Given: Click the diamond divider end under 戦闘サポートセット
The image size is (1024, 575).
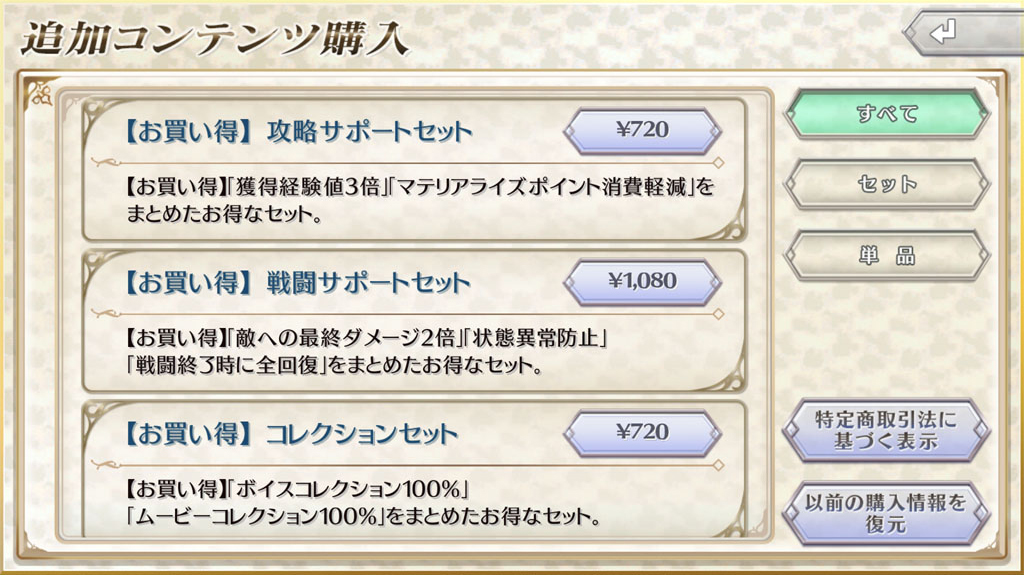Looking at the screenshot, I should coord(718,313).
